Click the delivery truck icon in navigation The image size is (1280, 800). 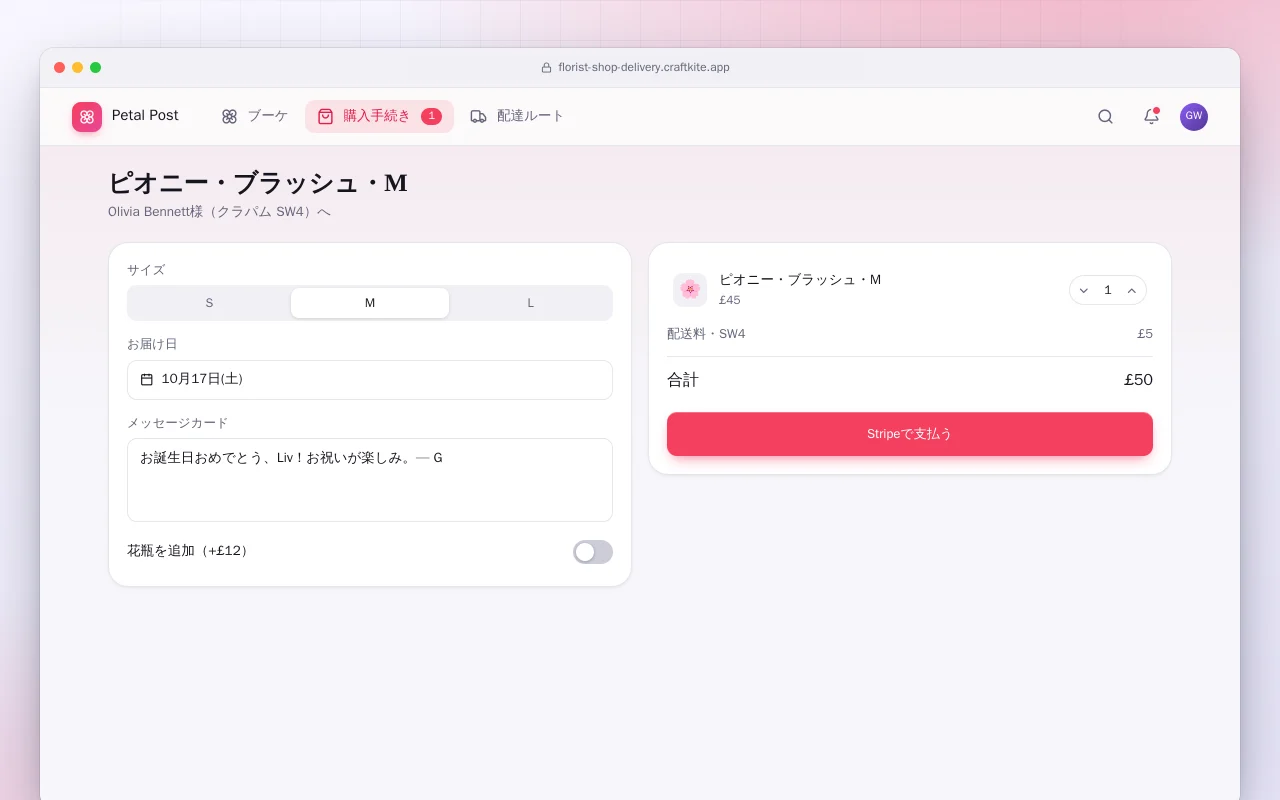479,116
